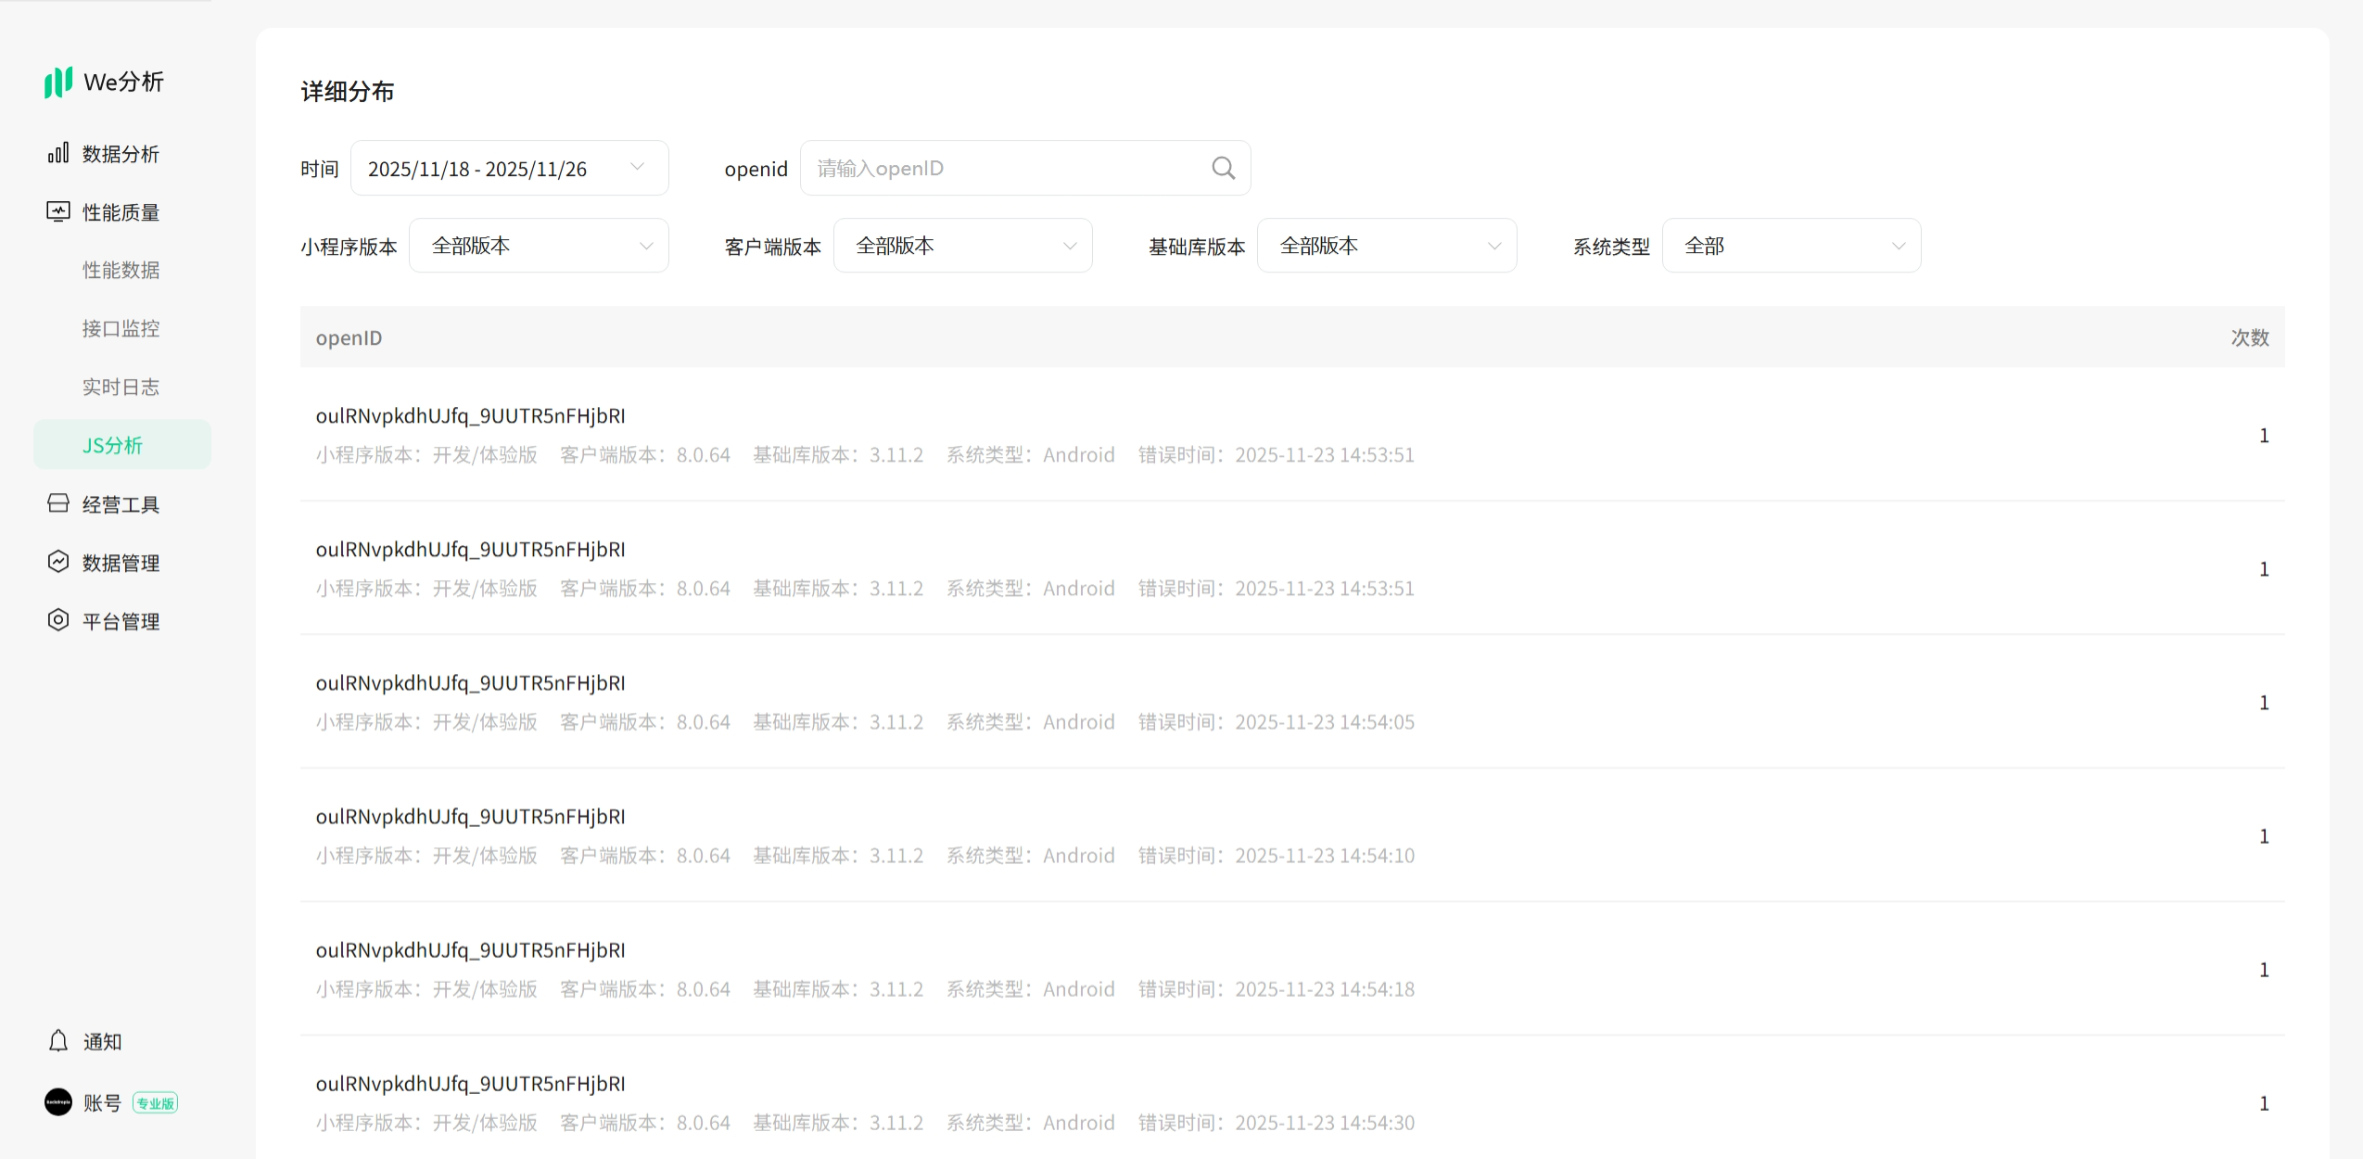This screenshot has width=2363, height=1159.
Task: Click the 性能质量 monitor icon
Action: (58, 212)
